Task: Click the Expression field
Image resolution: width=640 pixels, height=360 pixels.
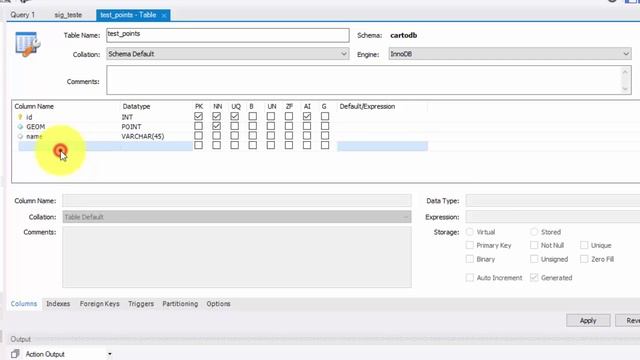Action: point(553,217)
